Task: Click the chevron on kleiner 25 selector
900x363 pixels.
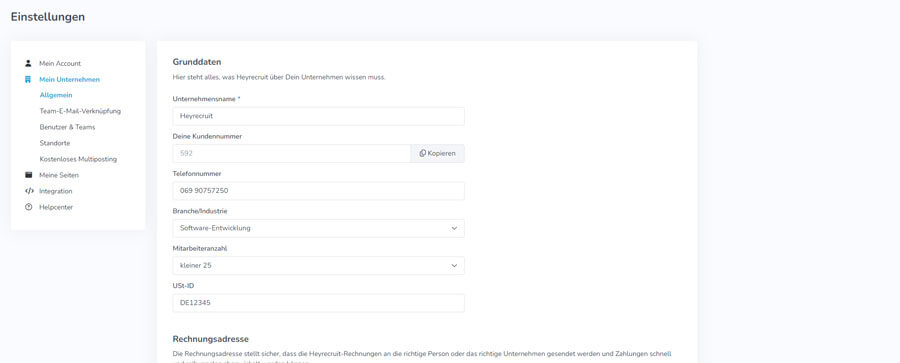Action: click(454, 265)
